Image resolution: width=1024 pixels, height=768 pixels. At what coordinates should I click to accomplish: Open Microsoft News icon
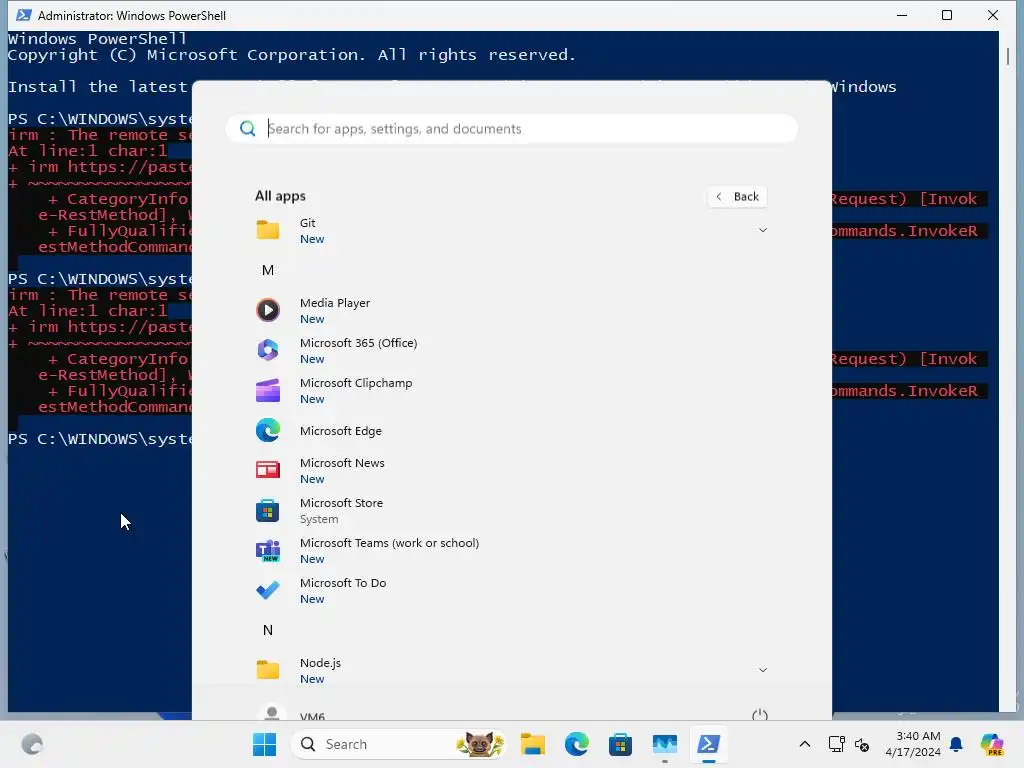[x=268, y=470]
